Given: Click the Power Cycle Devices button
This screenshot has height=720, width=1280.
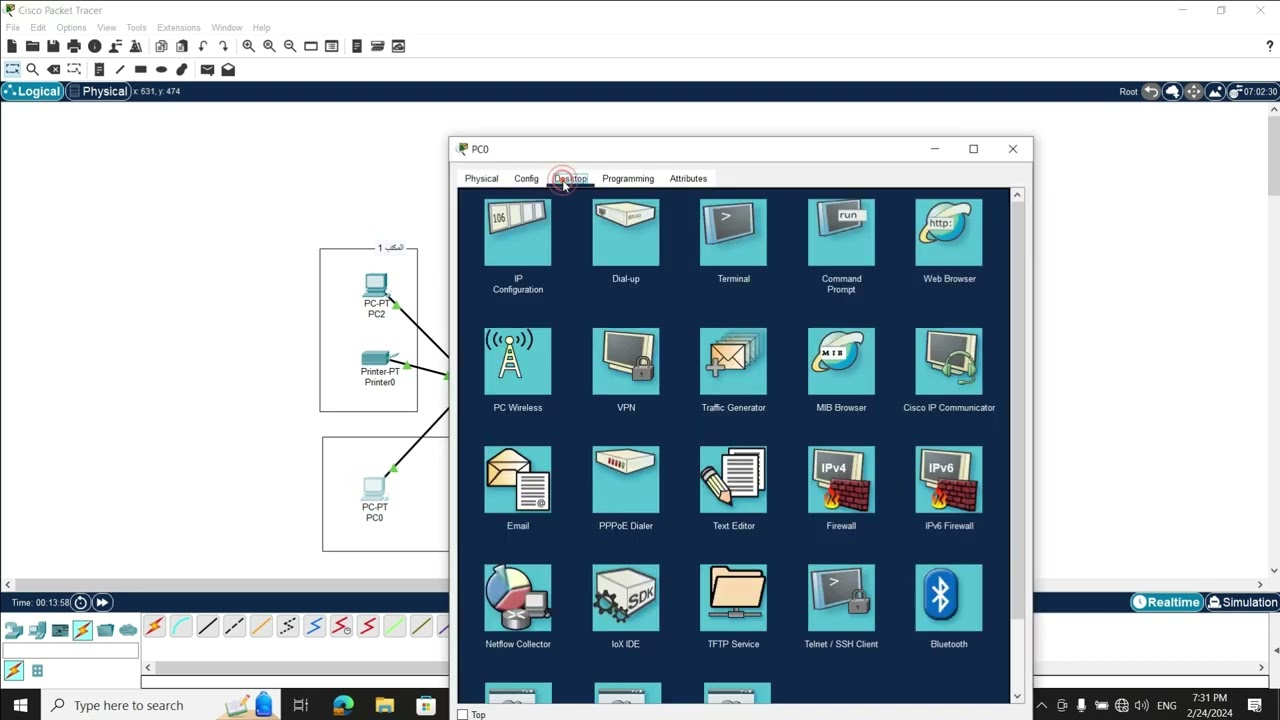Looking at the screenshot, I should click(81, 602).
